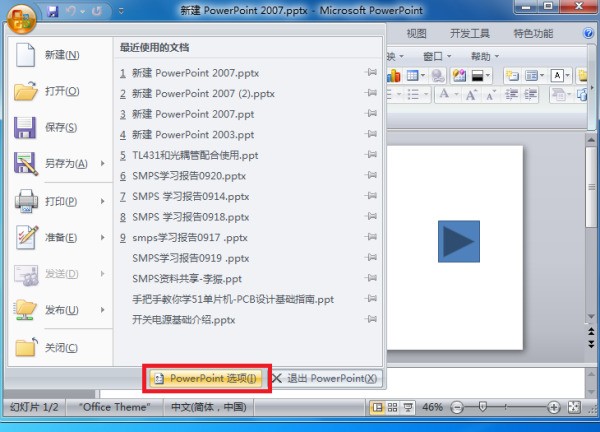Pin SMPS学习报告0920.pptx to the recent list
This screenshot has width=600, height=432.
[371, 176]
